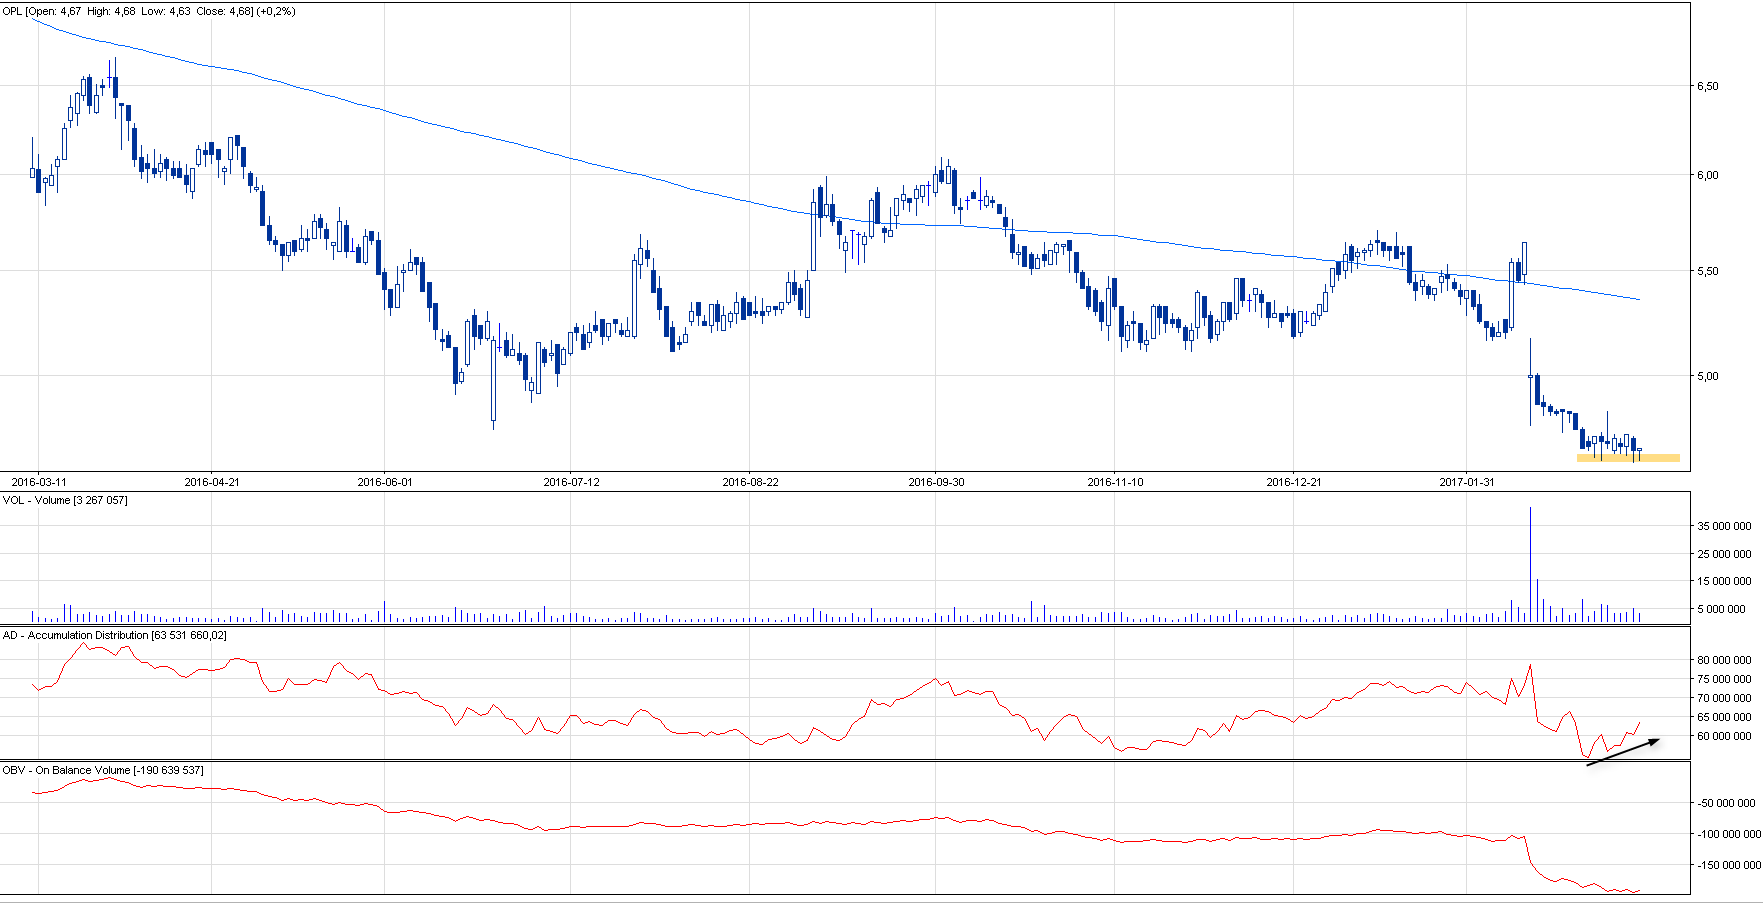
Task: Select the 35 000 000 volume axis label
Action: (x=1723, y=526)
